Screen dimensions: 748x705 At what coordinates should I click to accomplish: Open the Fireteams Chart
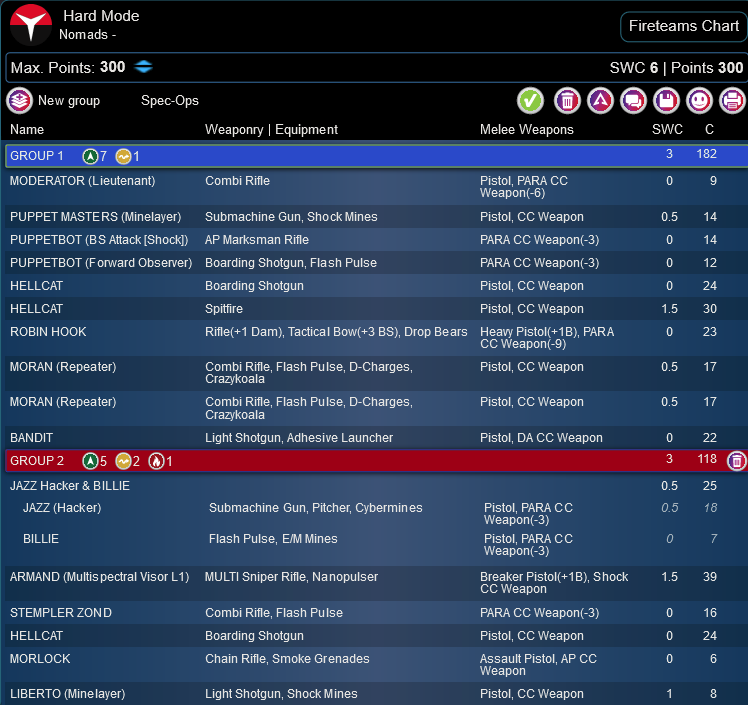[684, 26]
